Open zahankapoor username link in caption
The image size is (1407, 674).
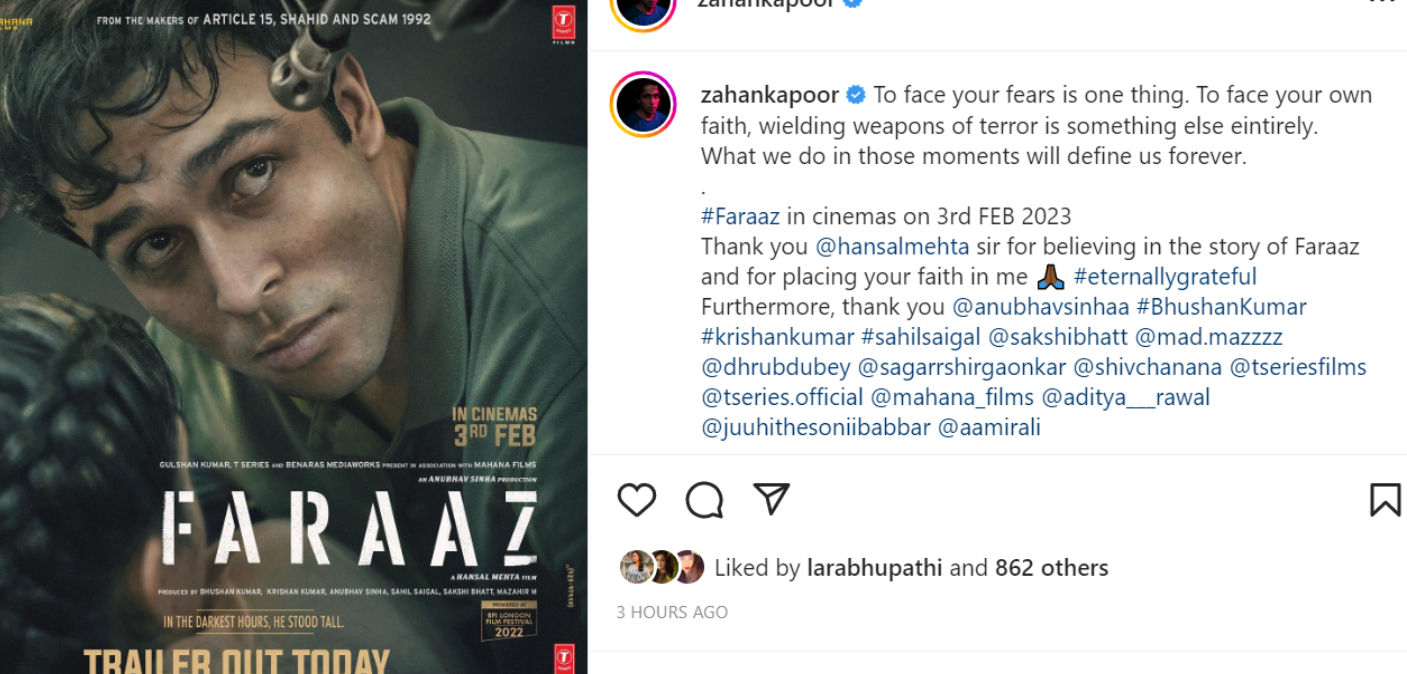769,95
